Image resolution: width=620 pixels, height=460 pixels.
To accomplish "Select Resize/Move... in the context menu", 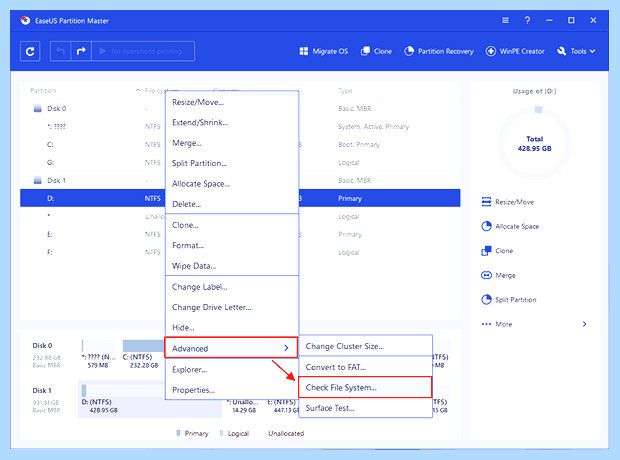I will point(232,102).
